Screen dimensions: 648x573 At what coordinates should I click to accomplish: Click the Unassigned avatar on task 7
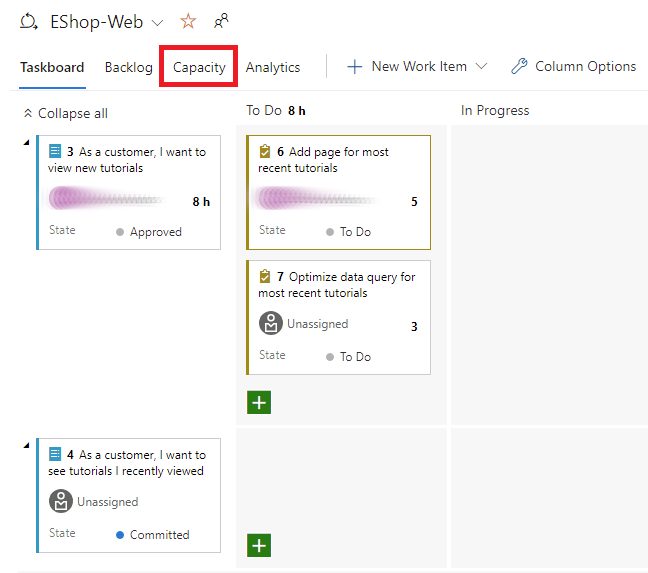(x=271, y=324)
